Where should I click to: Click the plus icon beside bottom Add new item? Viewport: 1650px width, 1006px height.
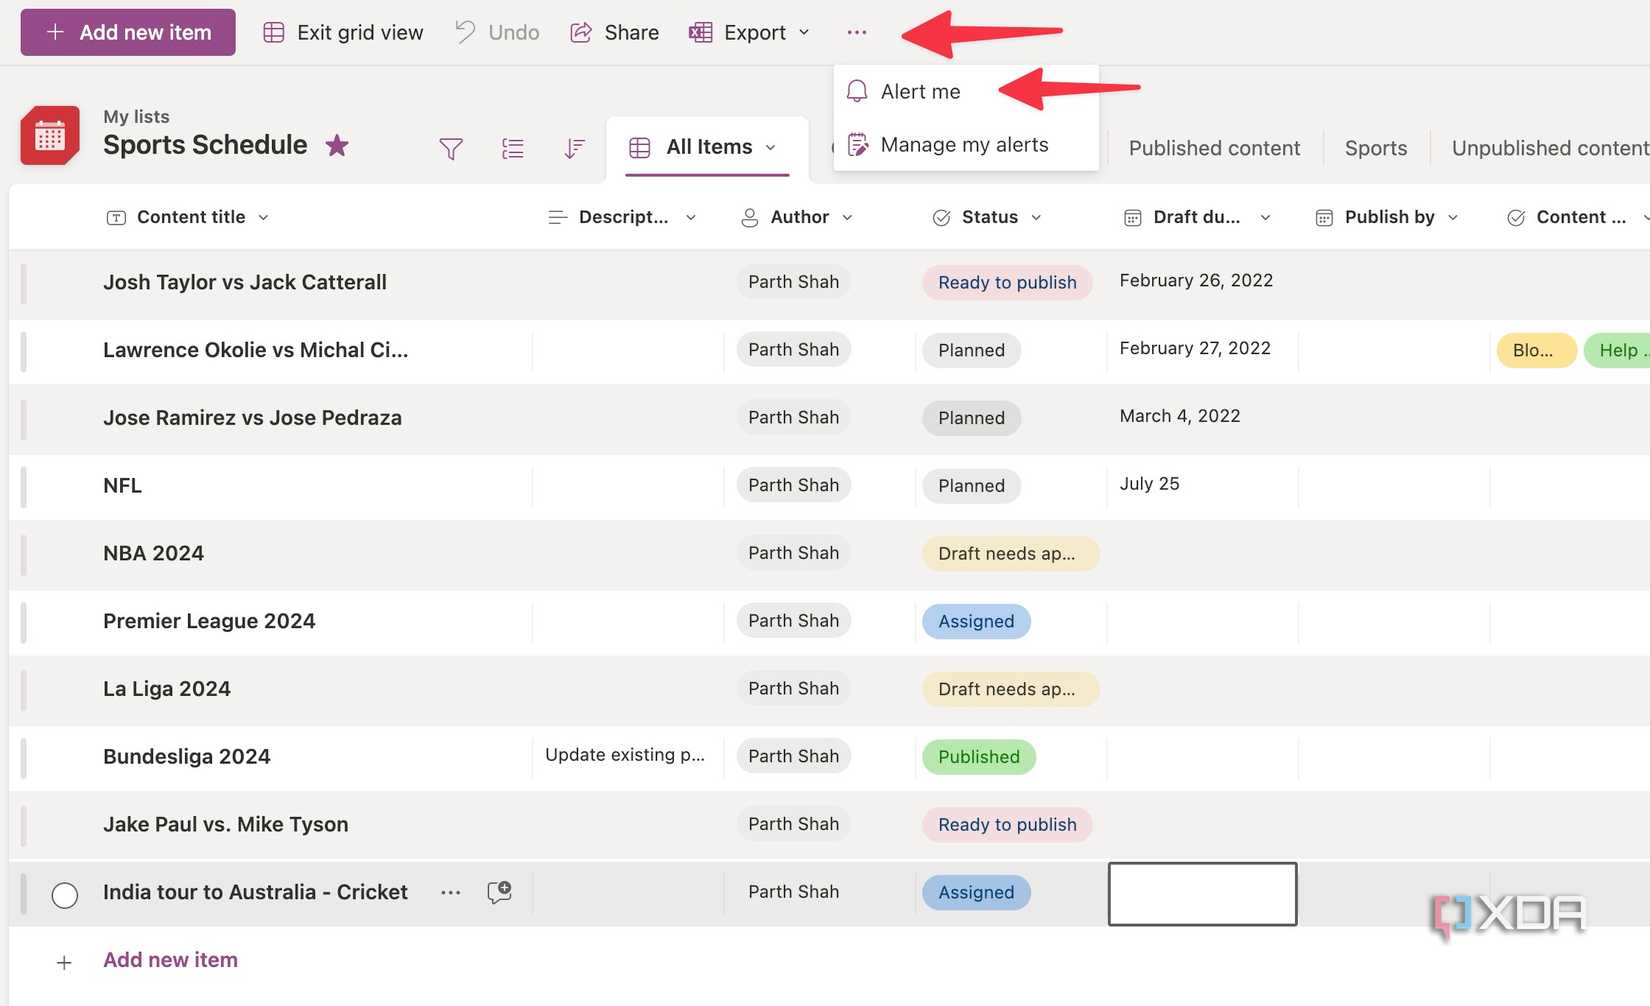click(64, 962)
